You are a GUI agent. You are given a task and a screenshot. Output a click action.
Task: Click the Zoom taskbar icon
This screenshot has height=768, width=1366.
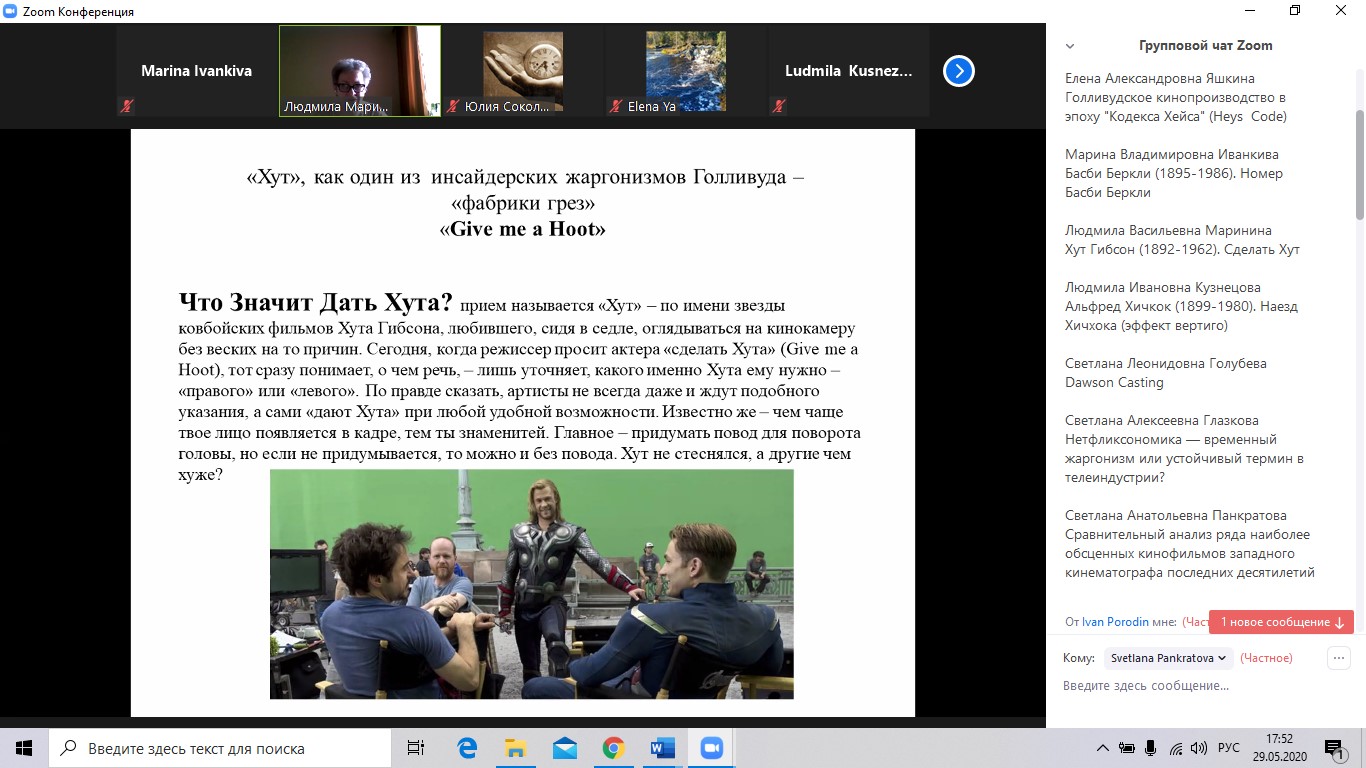[x=712, y=748]
